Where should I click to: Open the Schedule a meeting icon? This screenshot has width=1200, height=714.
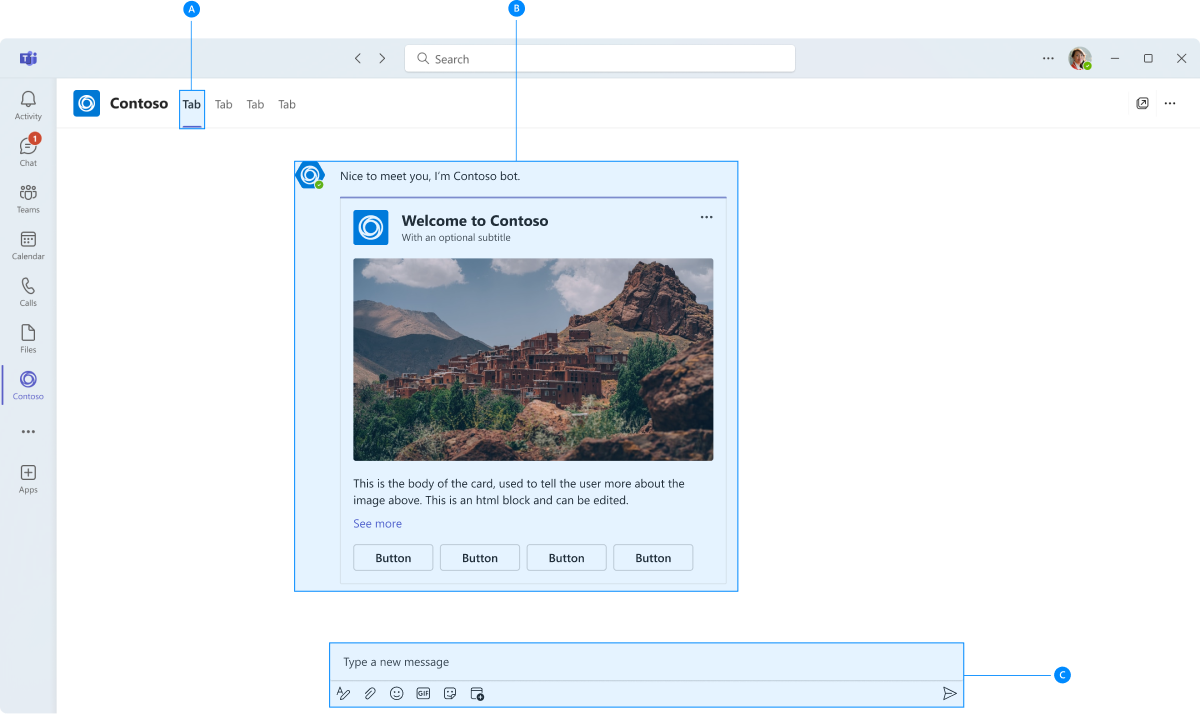tap(477, 693)
